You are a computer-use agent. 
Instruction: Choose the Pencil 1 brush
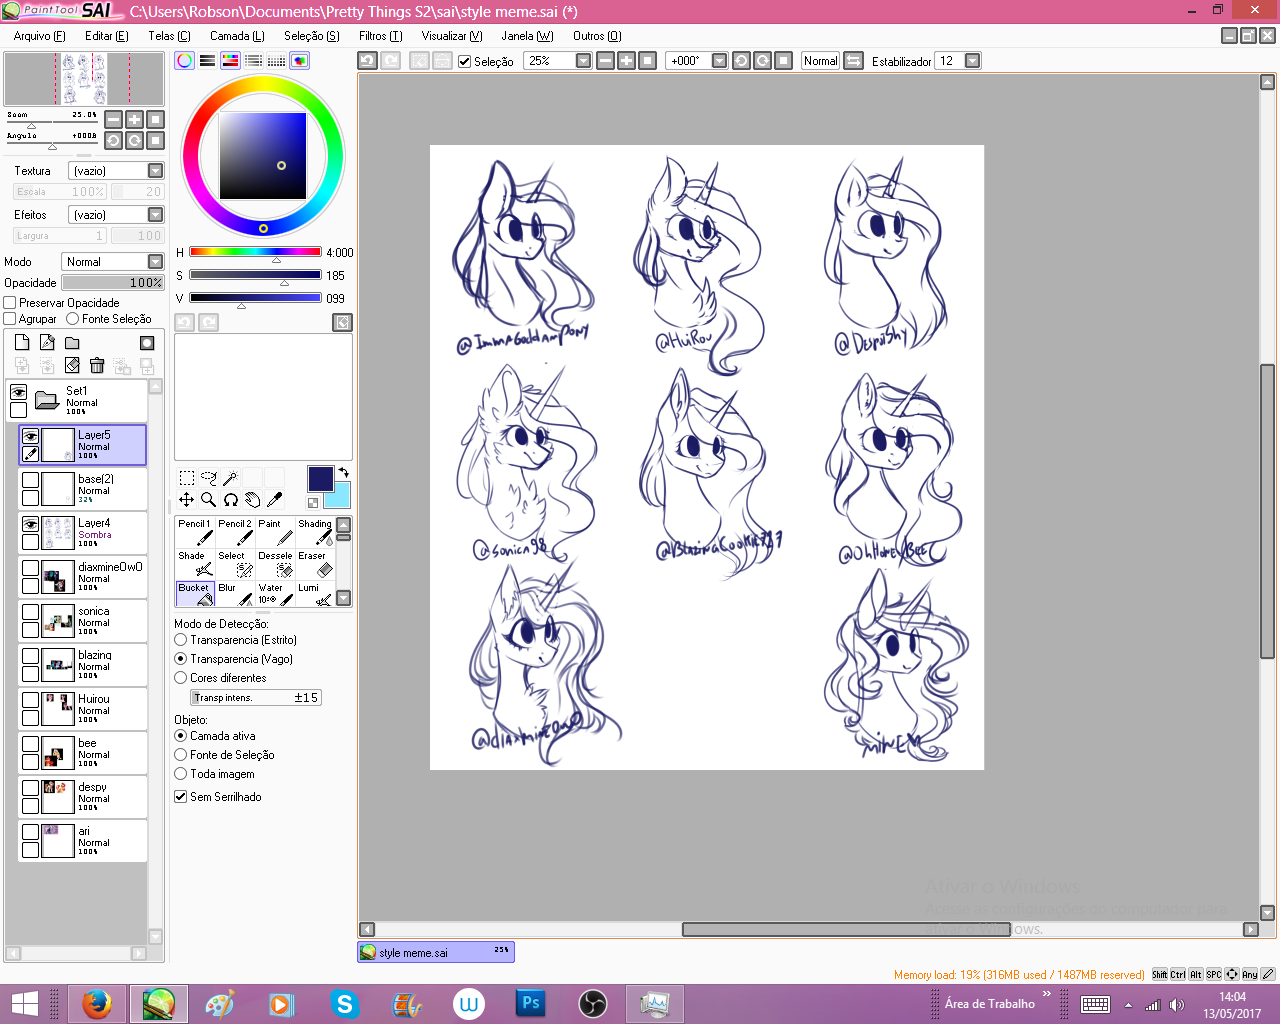tap(195, 532)
